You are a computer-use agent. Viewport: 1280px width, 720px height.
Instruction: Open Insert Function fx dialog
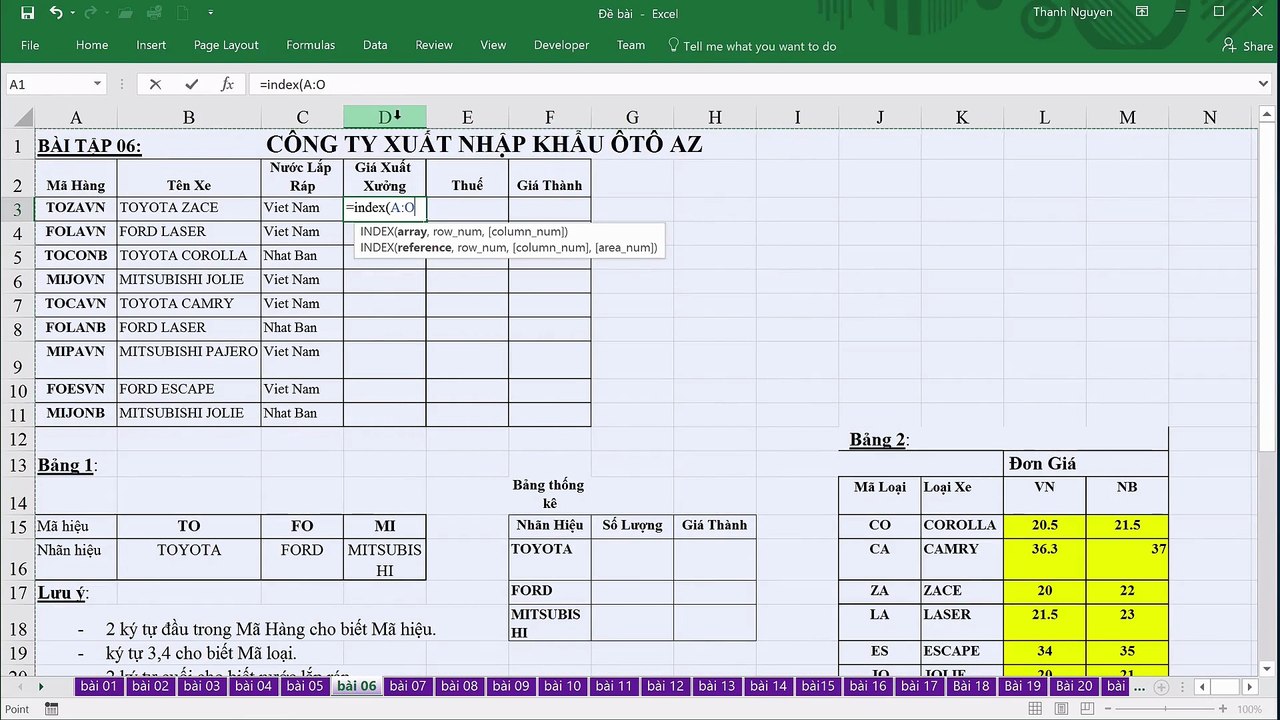coord(227,84)
